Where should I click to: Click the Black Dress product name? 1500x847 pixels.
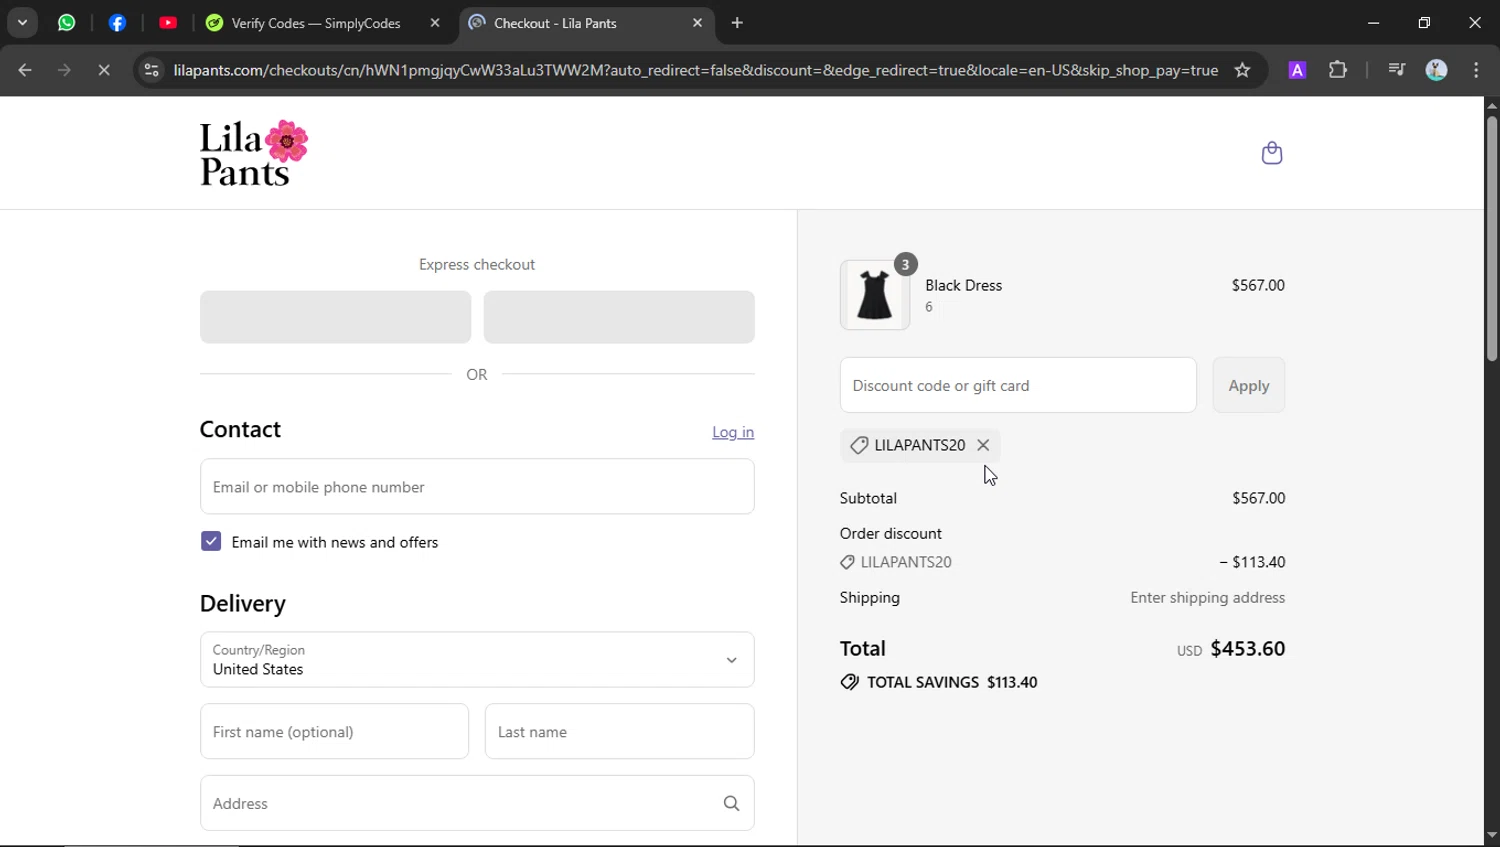pos(963,285)
